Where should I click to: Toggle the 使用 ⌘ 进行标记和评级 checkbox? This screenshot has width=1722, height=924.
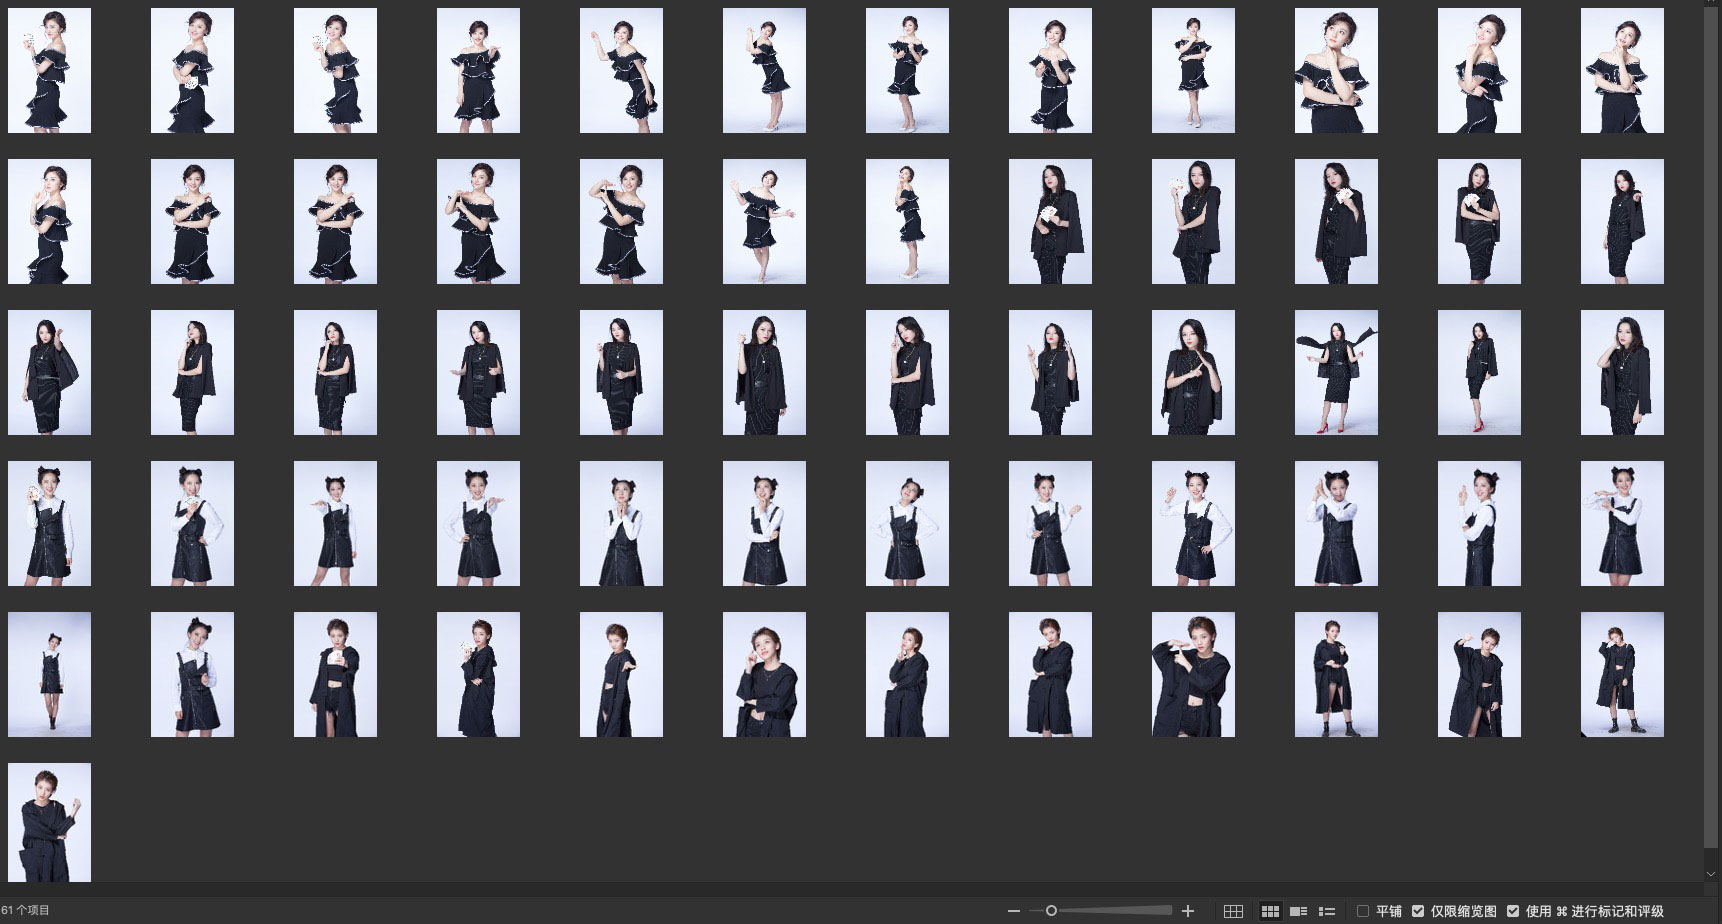click(1513, 911)
